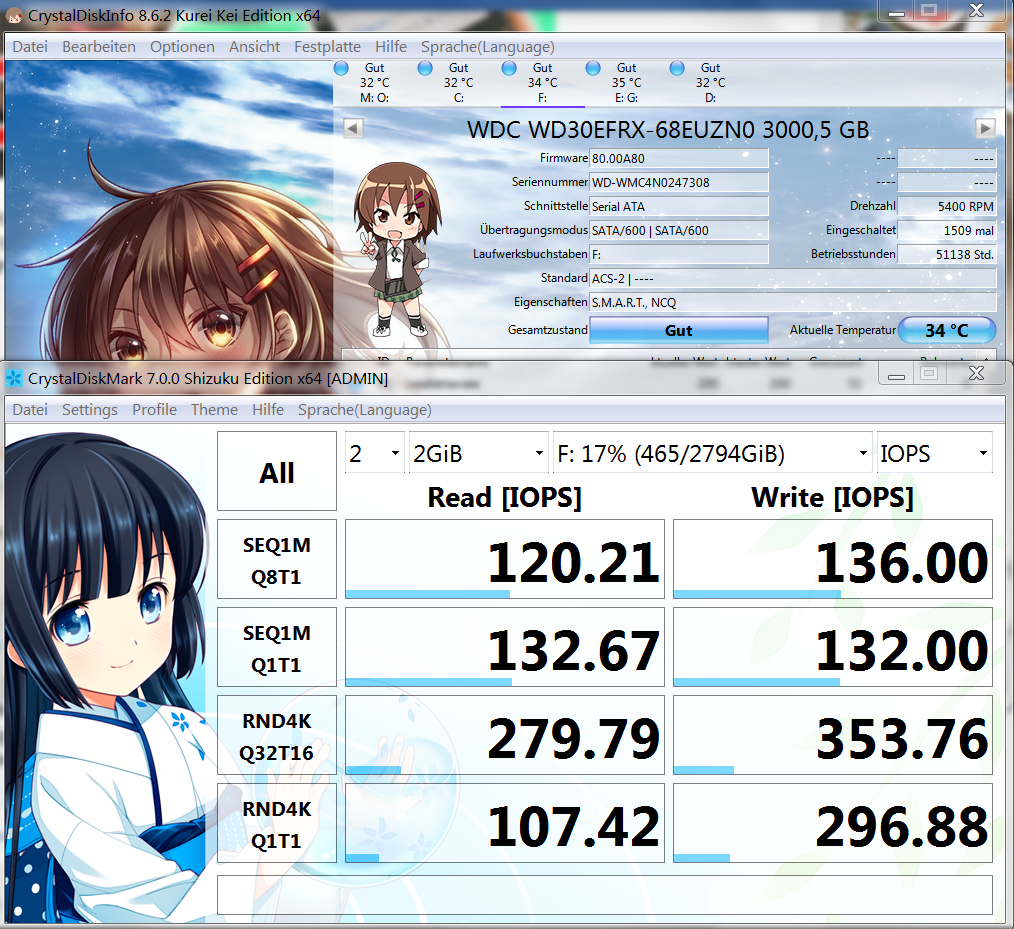Image resolution: width=1014 pixels, height=929 pixels.
Task: Open the test size dropdown showing 2GiB
Action: pos(478,452)
